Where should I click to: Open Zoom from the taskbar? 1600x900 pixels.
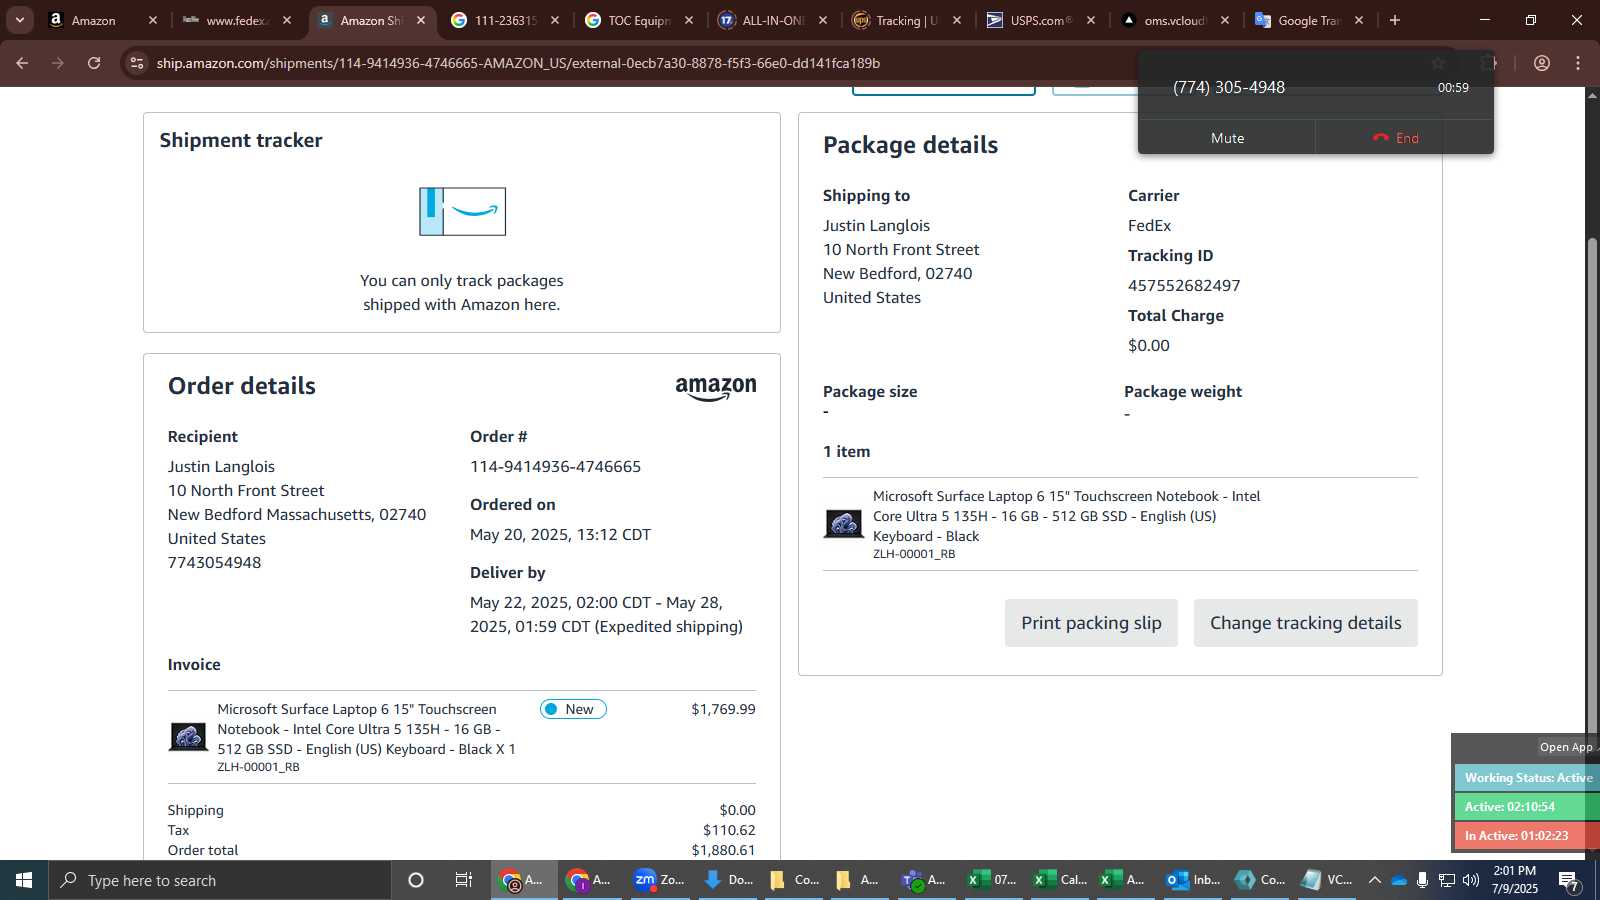point(659,880)
